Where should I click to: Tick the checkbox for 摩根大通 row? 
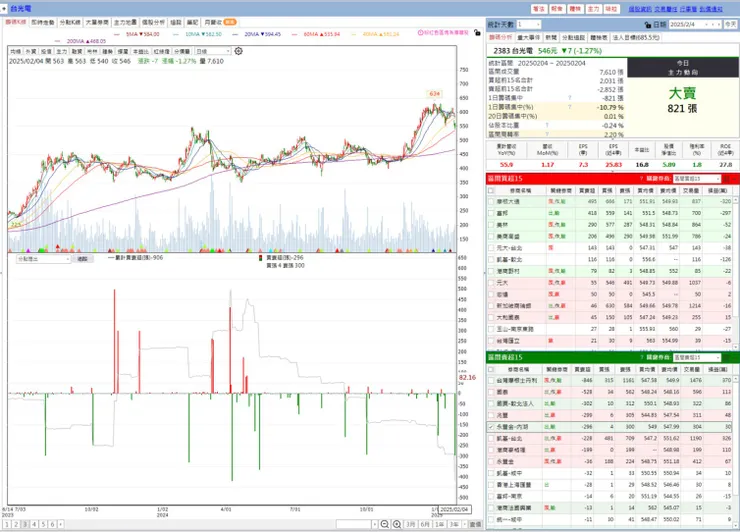tap(491, 202)
